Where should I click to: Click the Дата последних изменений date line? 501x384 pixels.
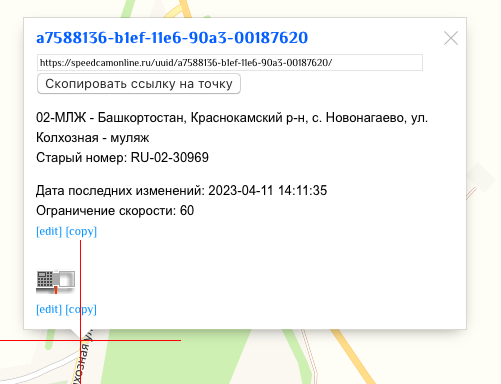pyautogui.click(x=182, y=190)
